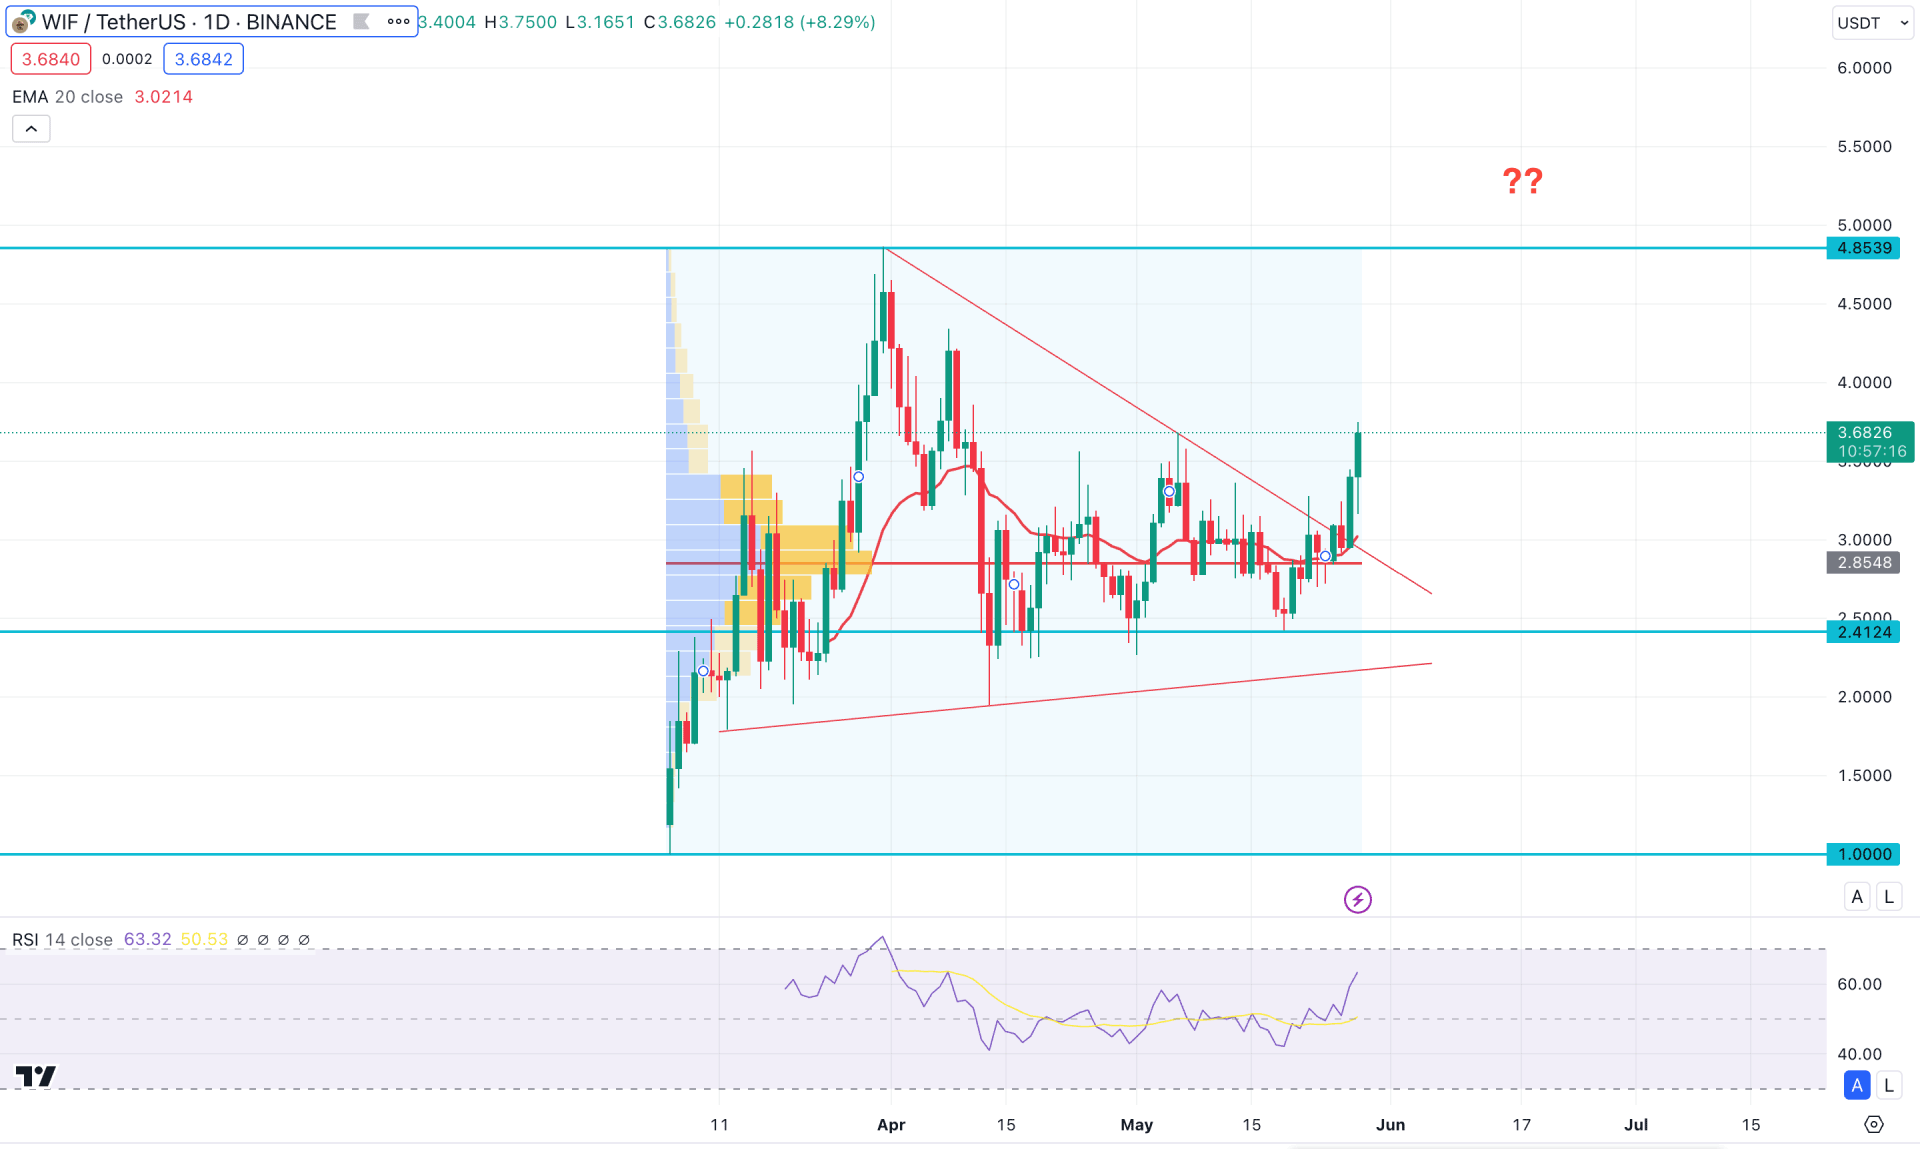The width and height of the screenshot is (1920, 1149).
Task: Click the grey 2.8548 price label
Action: tap(1865, 563)
